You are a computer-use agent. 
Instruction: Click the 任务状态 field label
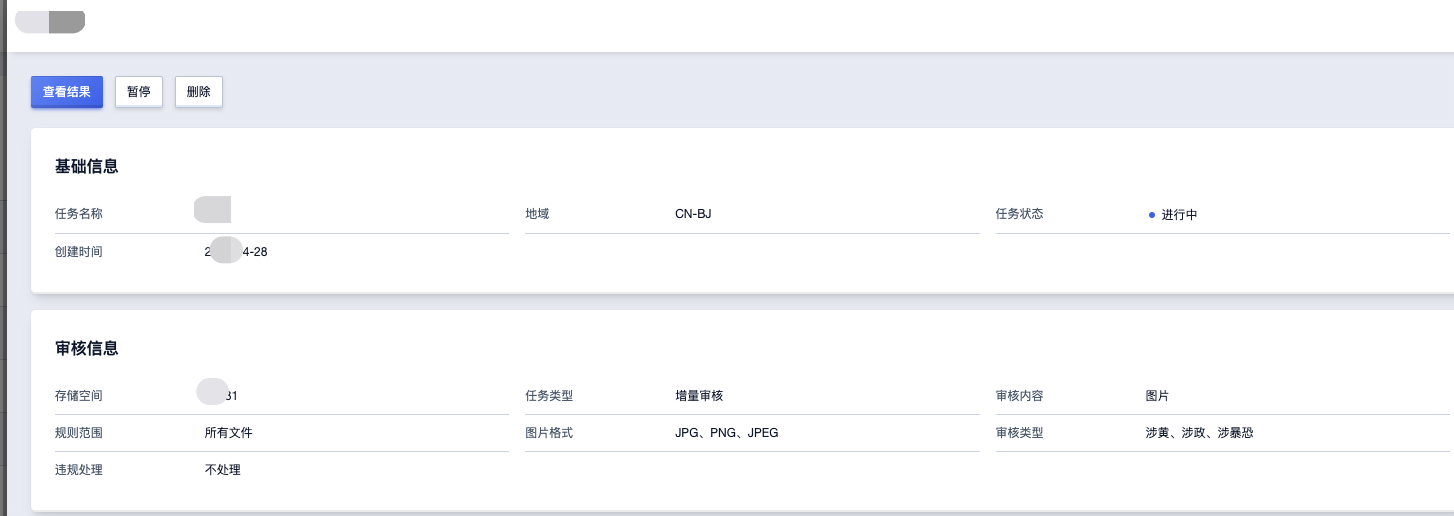tap(1019, 214)
